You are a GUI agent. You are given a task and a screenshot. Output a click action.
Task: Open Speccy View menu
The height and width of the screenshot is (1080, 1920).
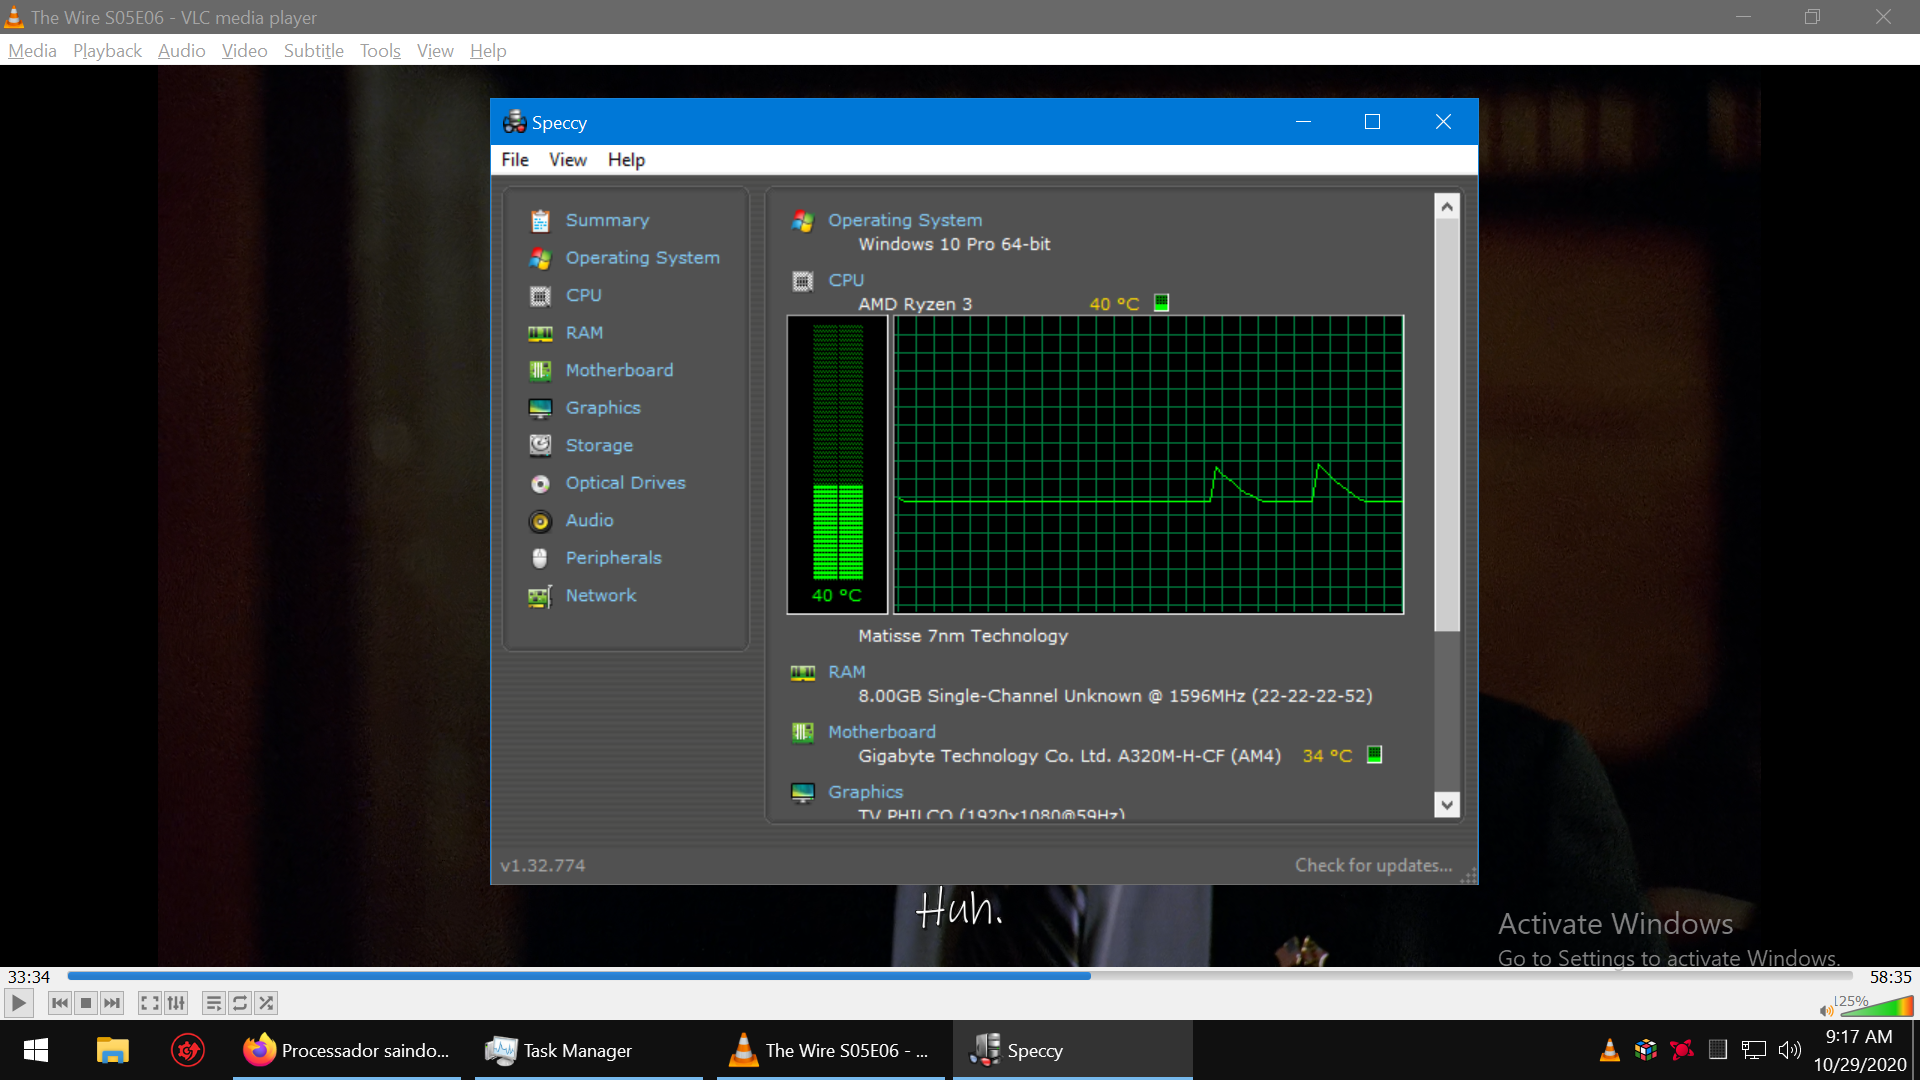(567, 160)
